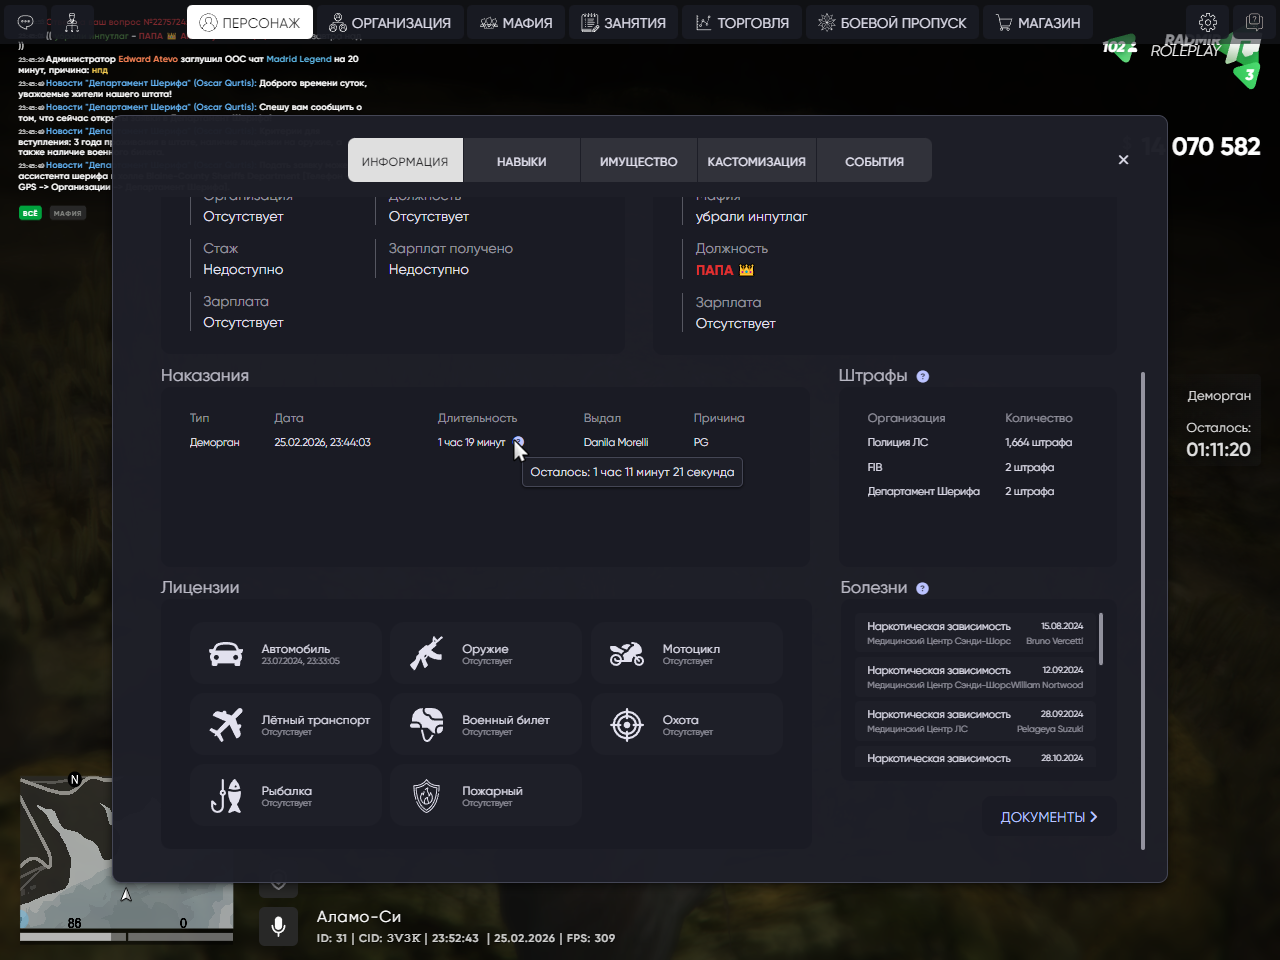
Task: Click the help icon next to Штрафы
Action: coord(923,377)
